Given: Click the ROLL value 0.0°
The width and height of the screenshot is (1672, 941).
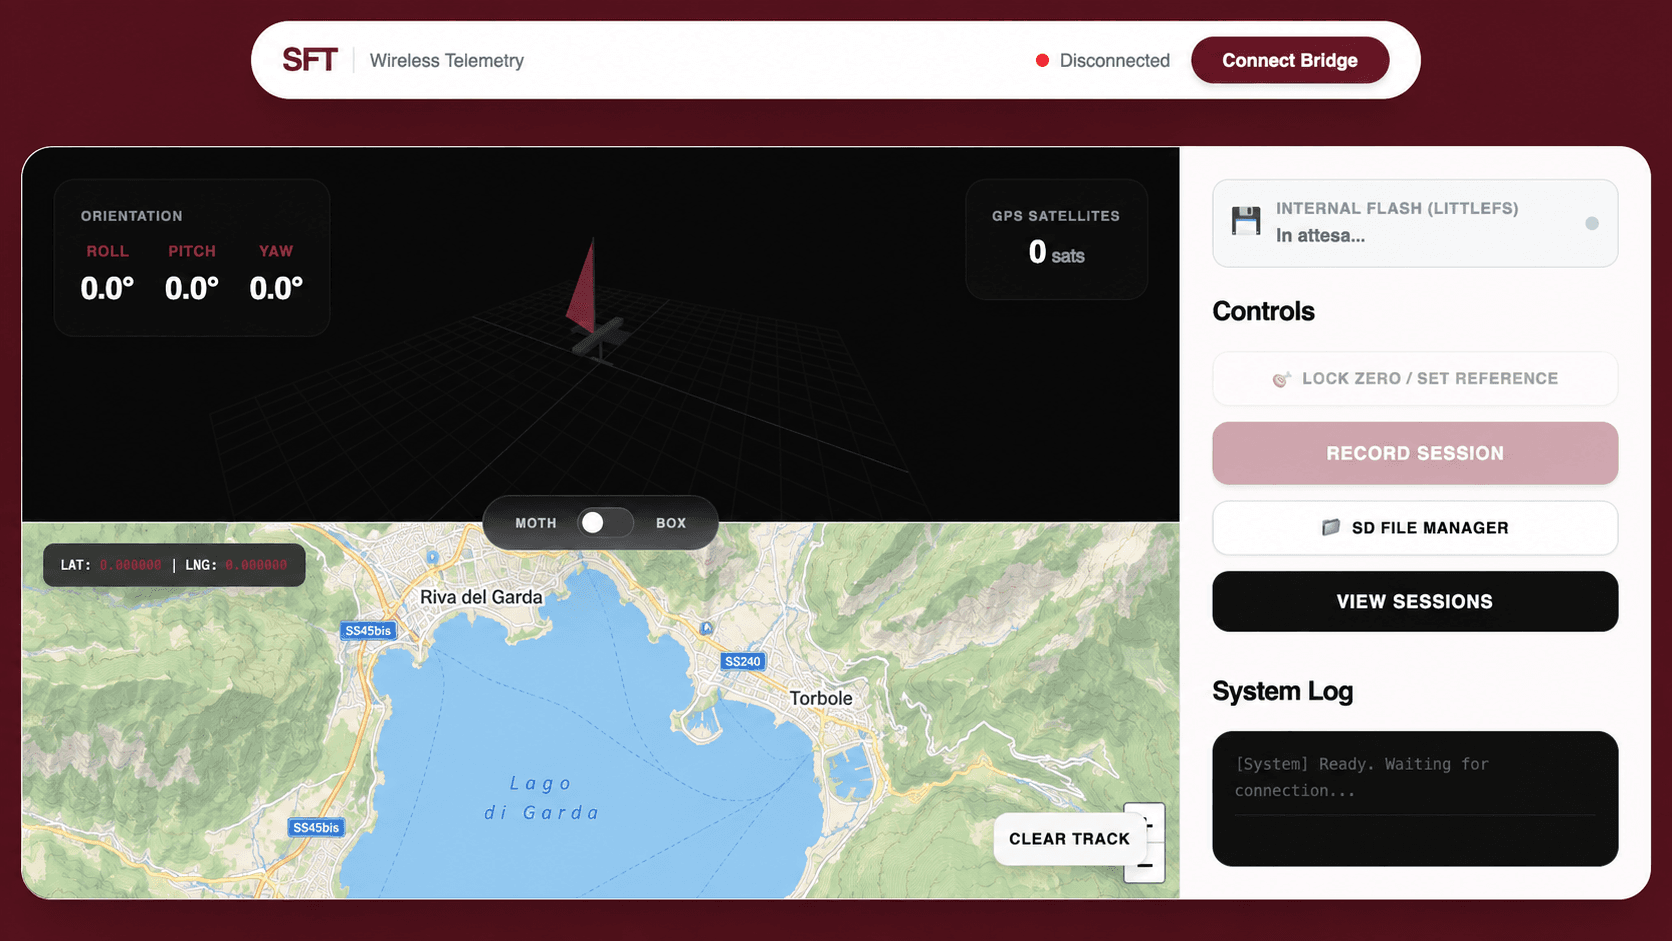Looking at the screenshot, I should tap(107, 288).
